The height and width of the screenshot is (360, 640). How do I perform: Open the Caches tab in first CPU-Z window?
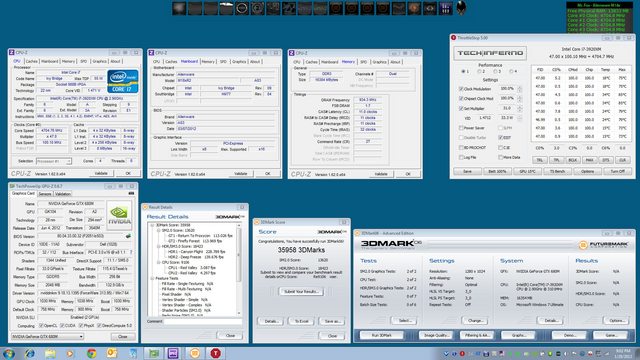click(x=31, y=61)
